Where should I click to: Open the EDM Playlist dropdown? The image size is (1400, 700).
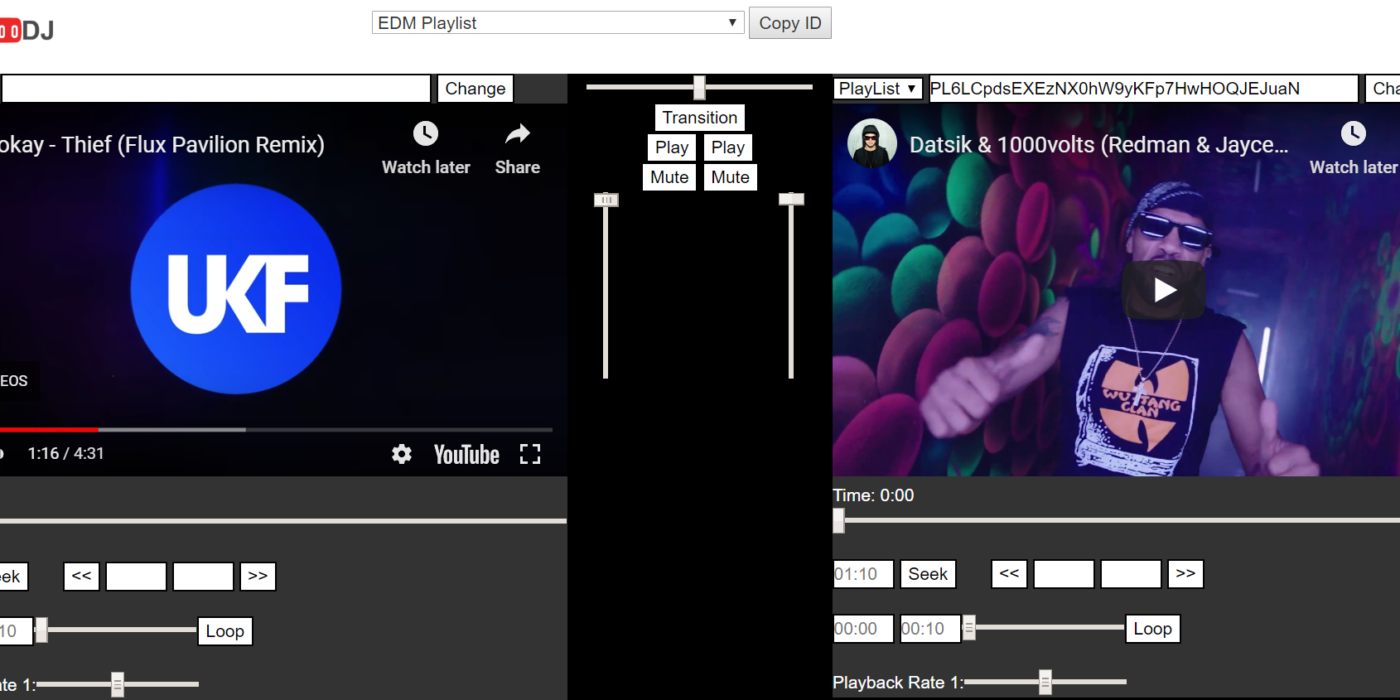pyautogui.click(x=557, y=22)
